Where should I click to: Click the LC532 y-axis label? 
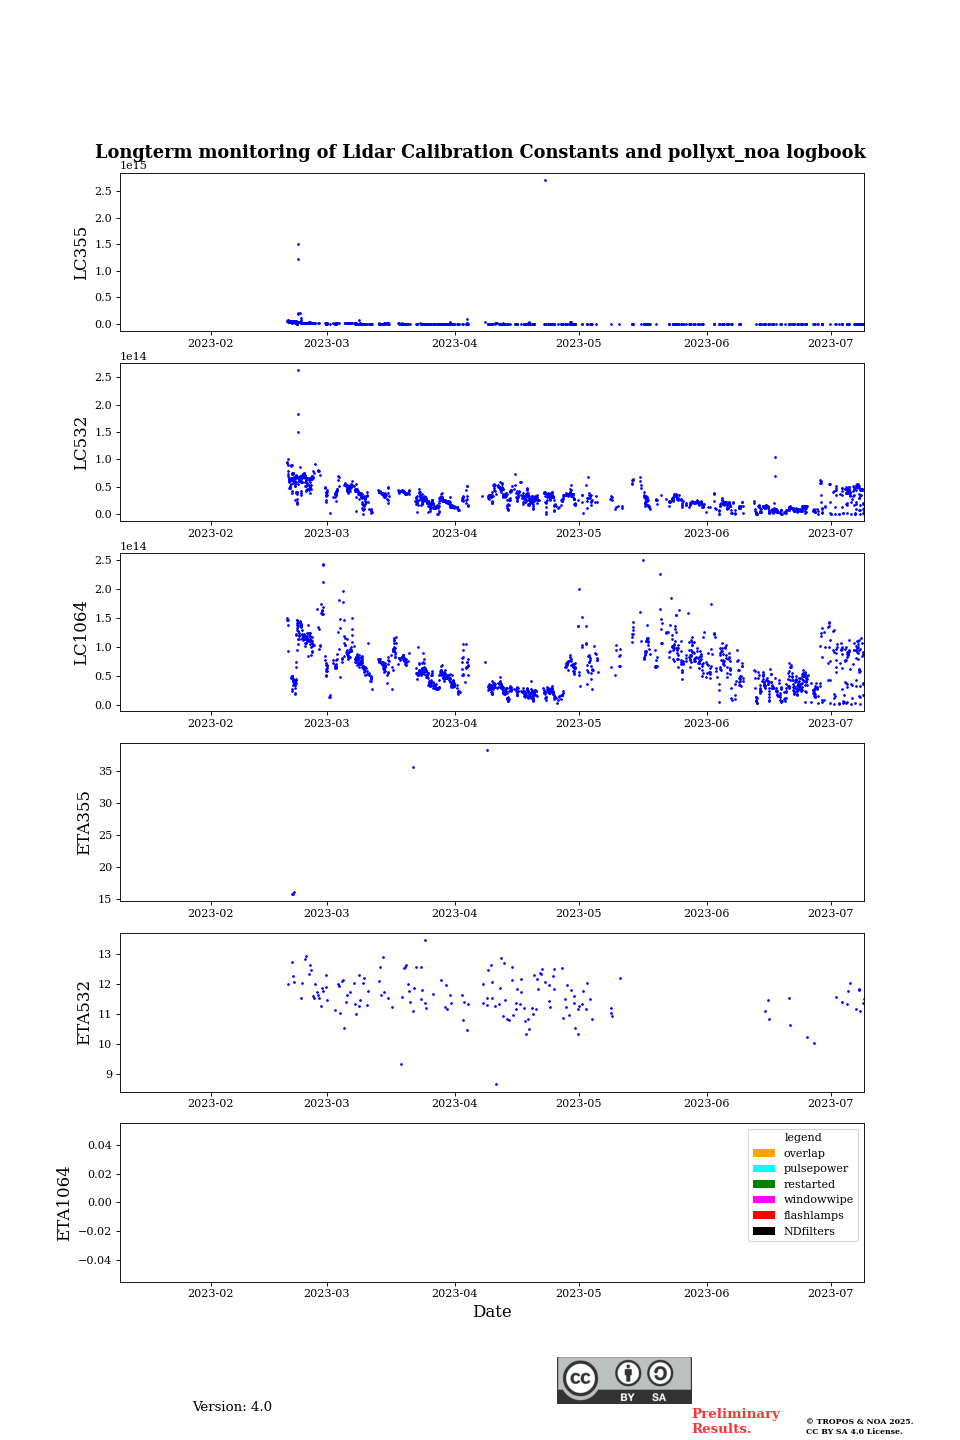click(x=81, y=443)
